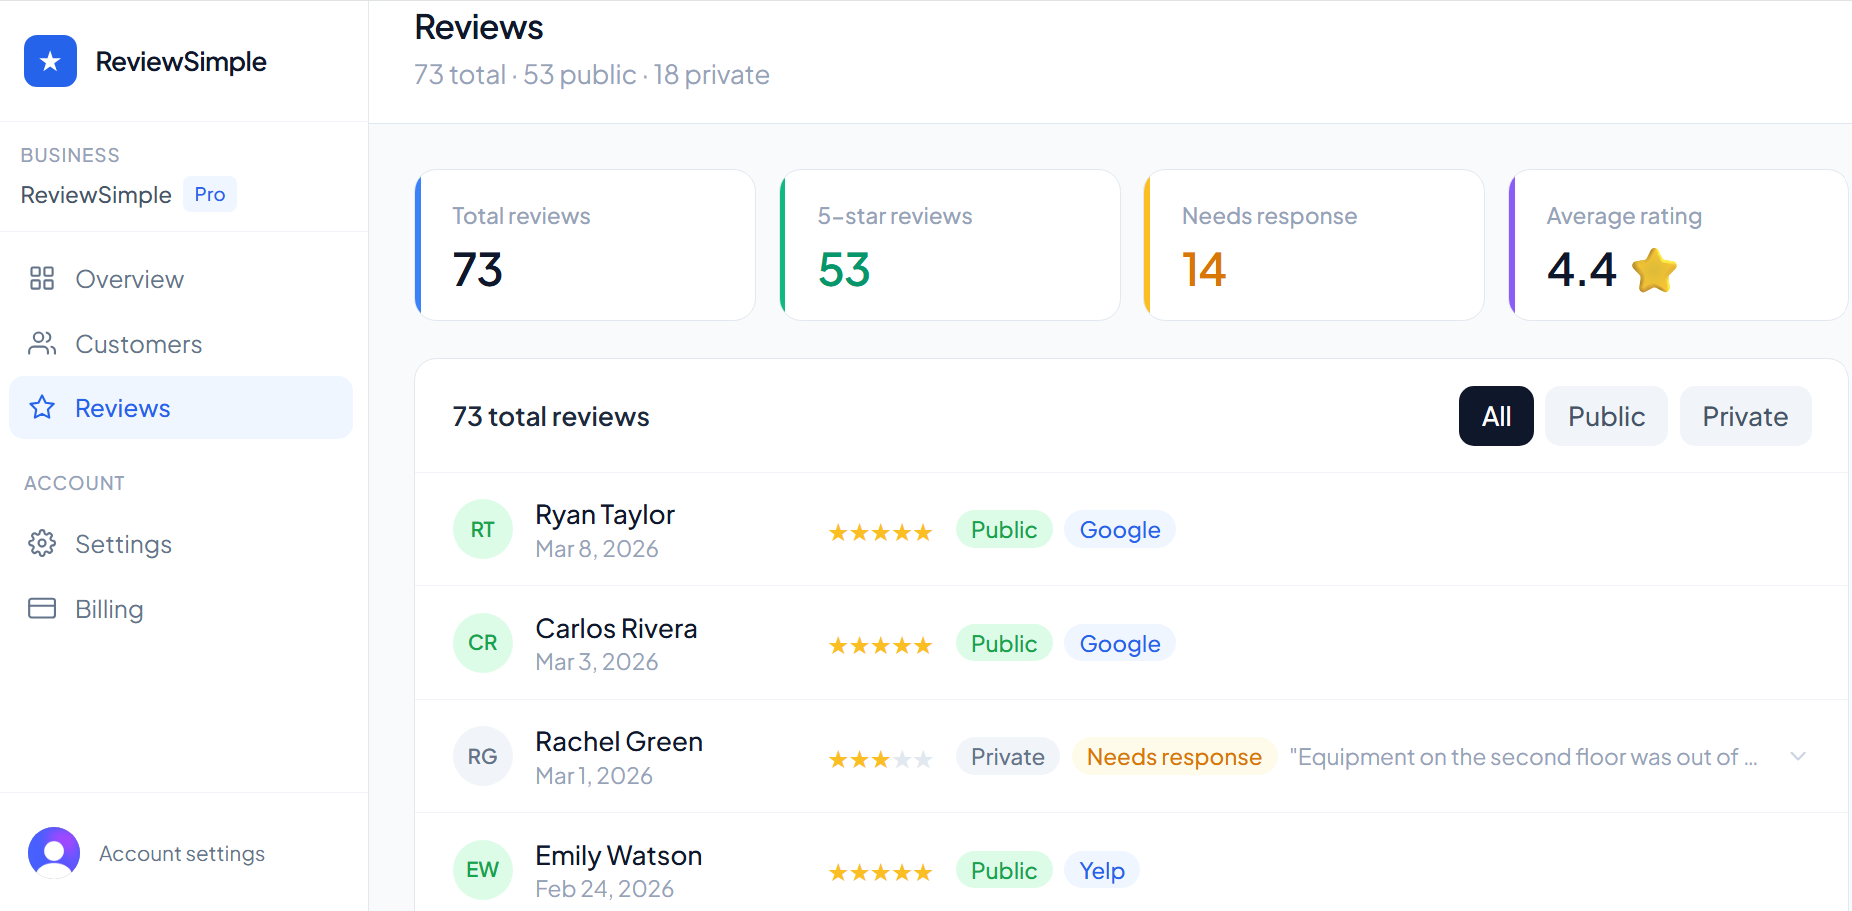Switch to the Private reviews filter
Image resolution: width=1852 pixels, height=911 pixels.
click(1744, 416)
